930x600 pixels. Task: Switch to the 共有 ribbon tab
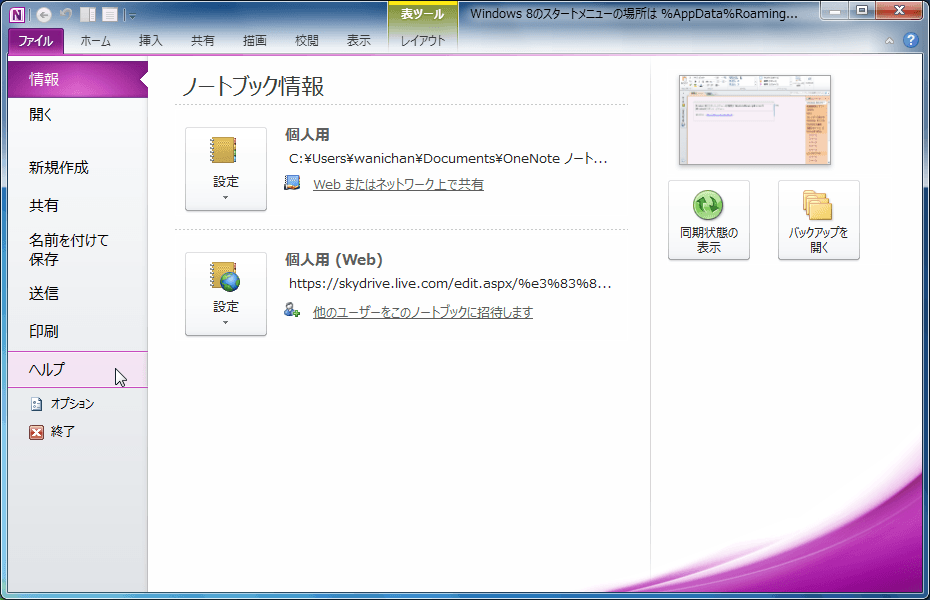point(202,40)
